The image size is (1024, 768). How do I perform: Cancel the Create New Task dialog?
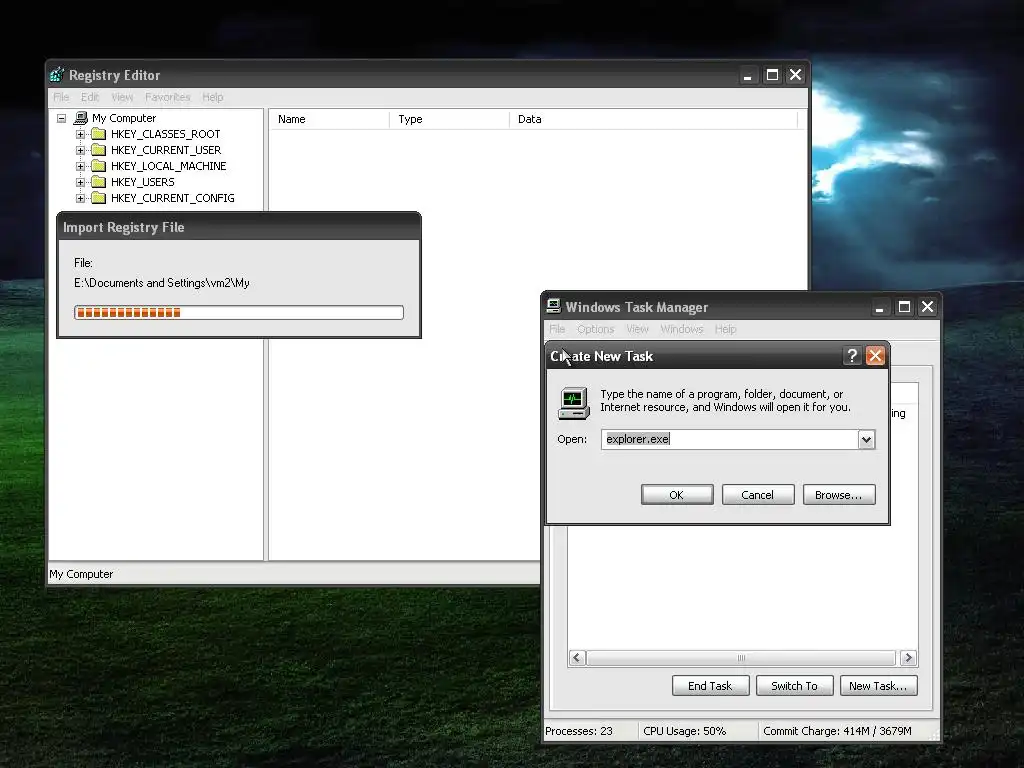click(758, 495)
